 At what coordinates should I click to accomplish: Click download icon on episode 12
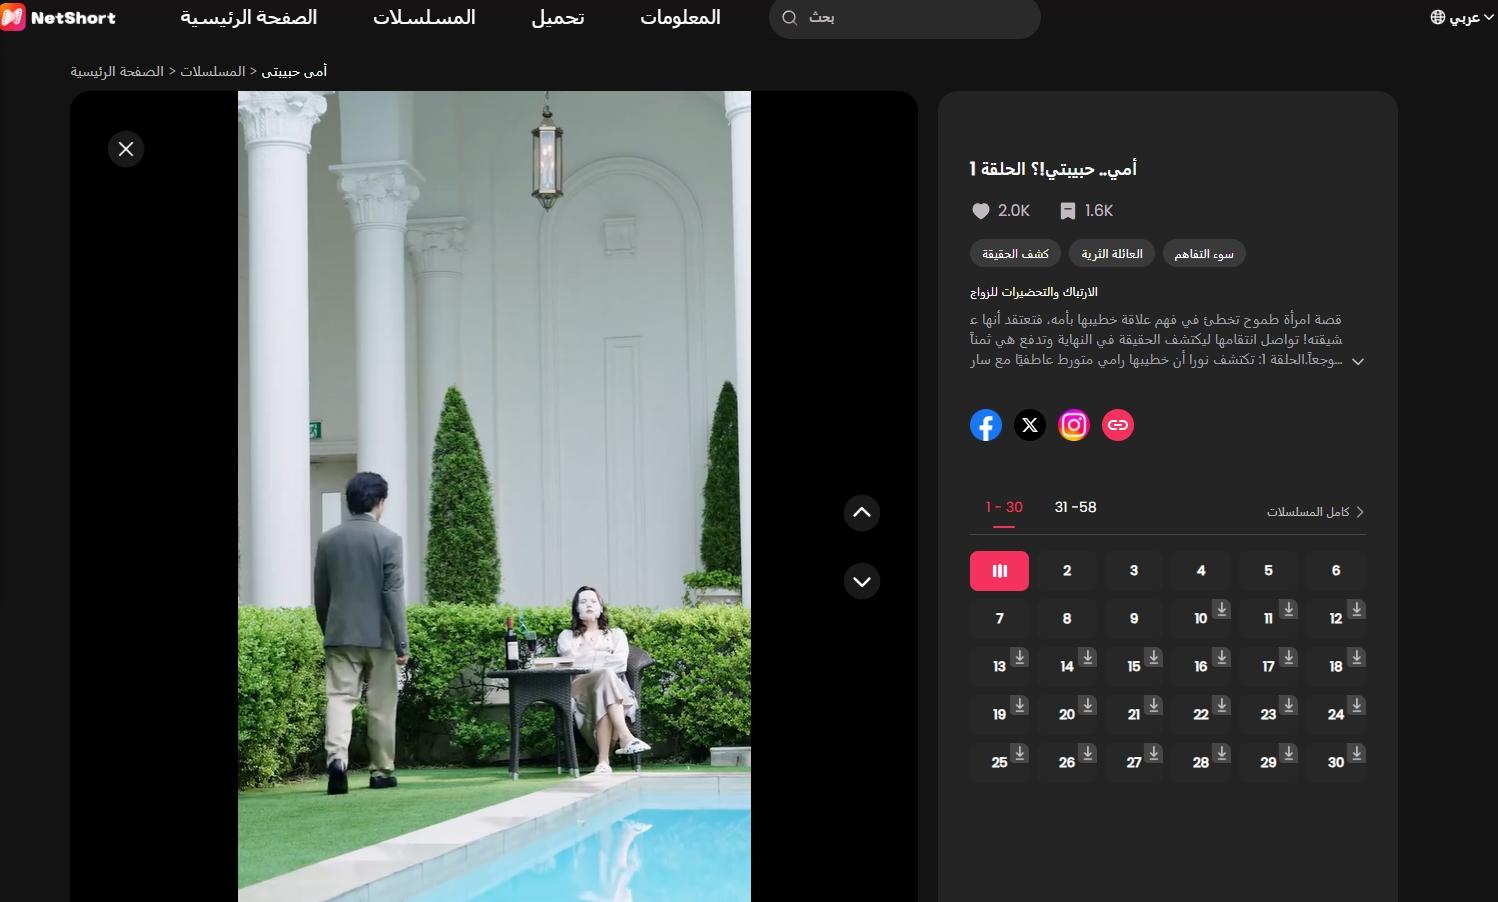(x=1356, y=609)
